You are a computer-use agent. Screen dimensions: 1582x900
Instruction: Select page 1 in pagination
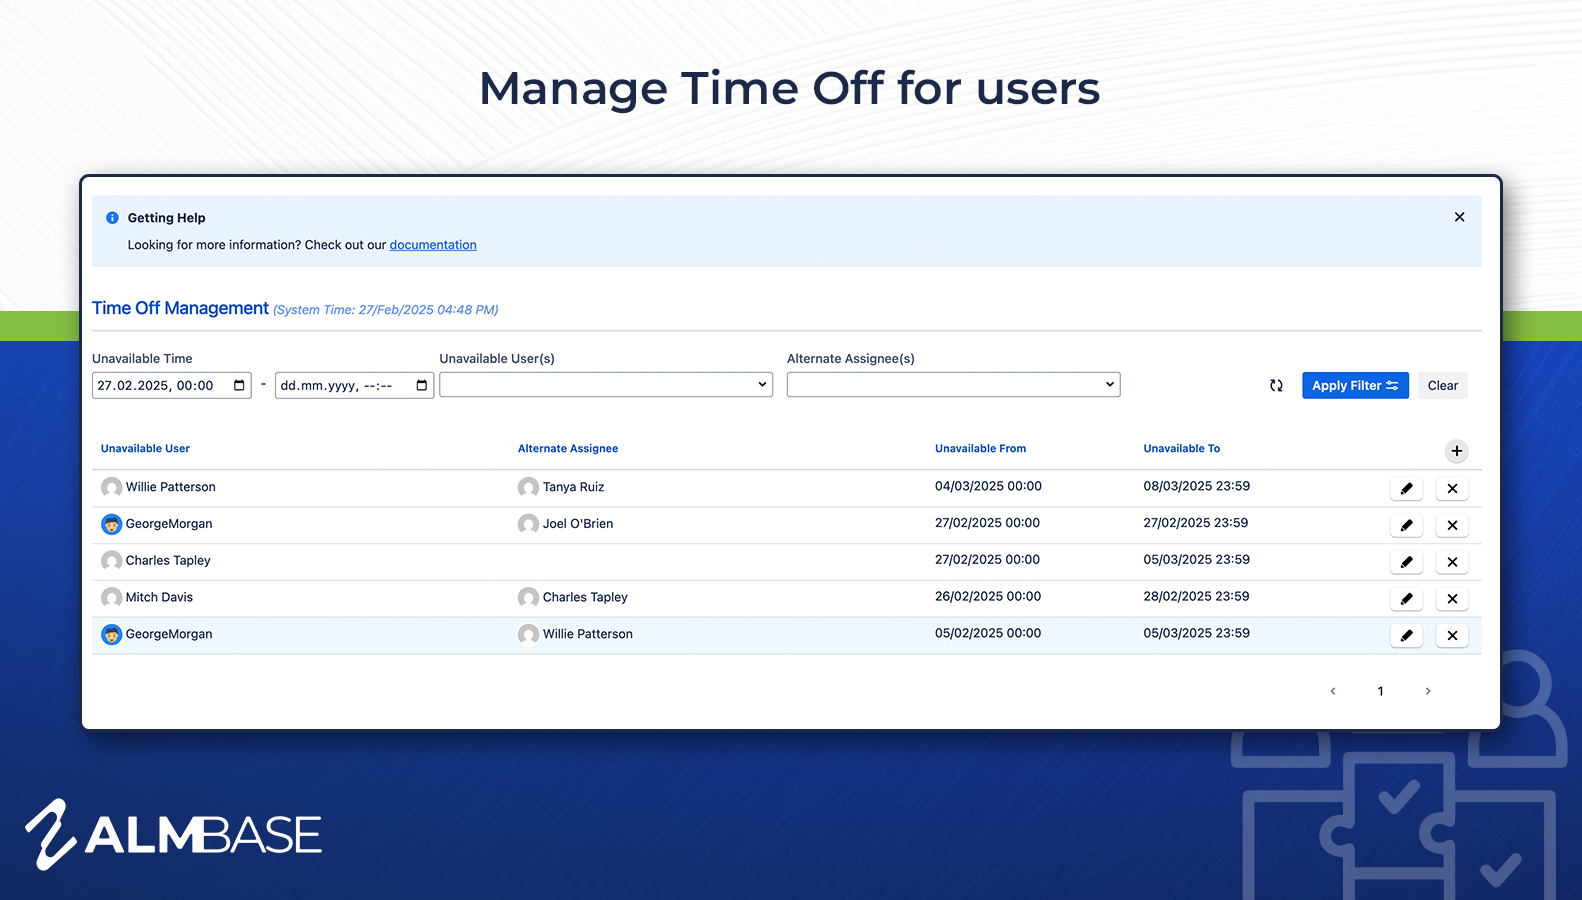click(x=1381, y=691)
